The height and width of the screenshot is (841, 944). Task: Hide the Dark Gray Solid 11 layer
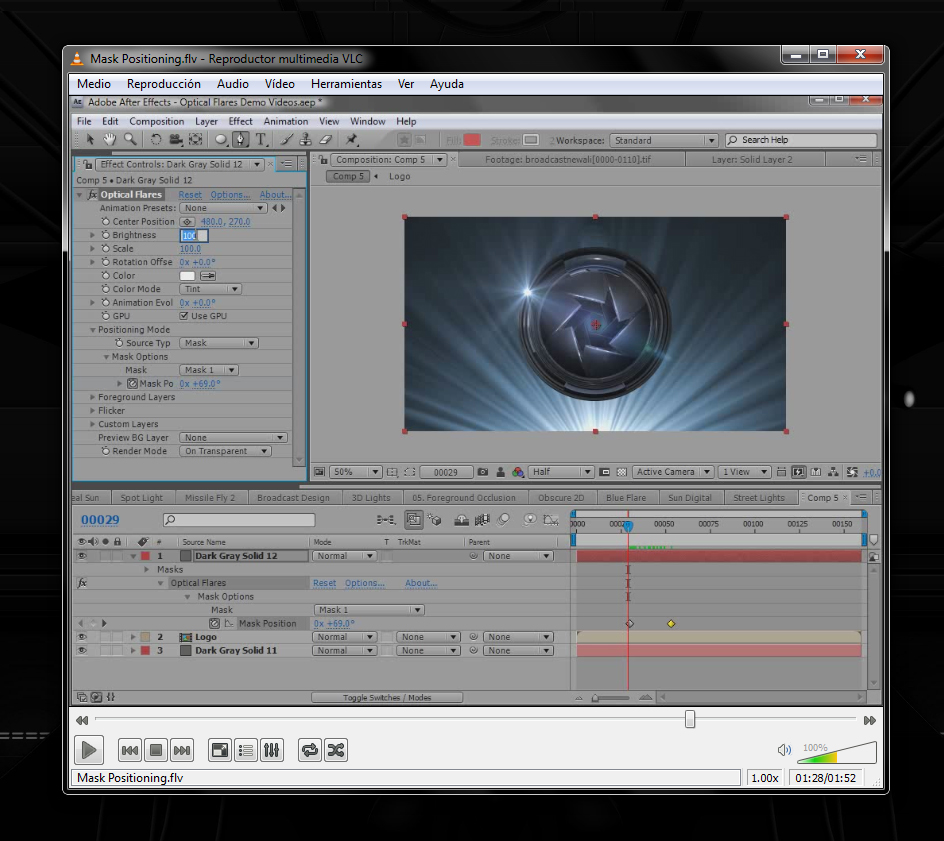[x=82, y=651]
